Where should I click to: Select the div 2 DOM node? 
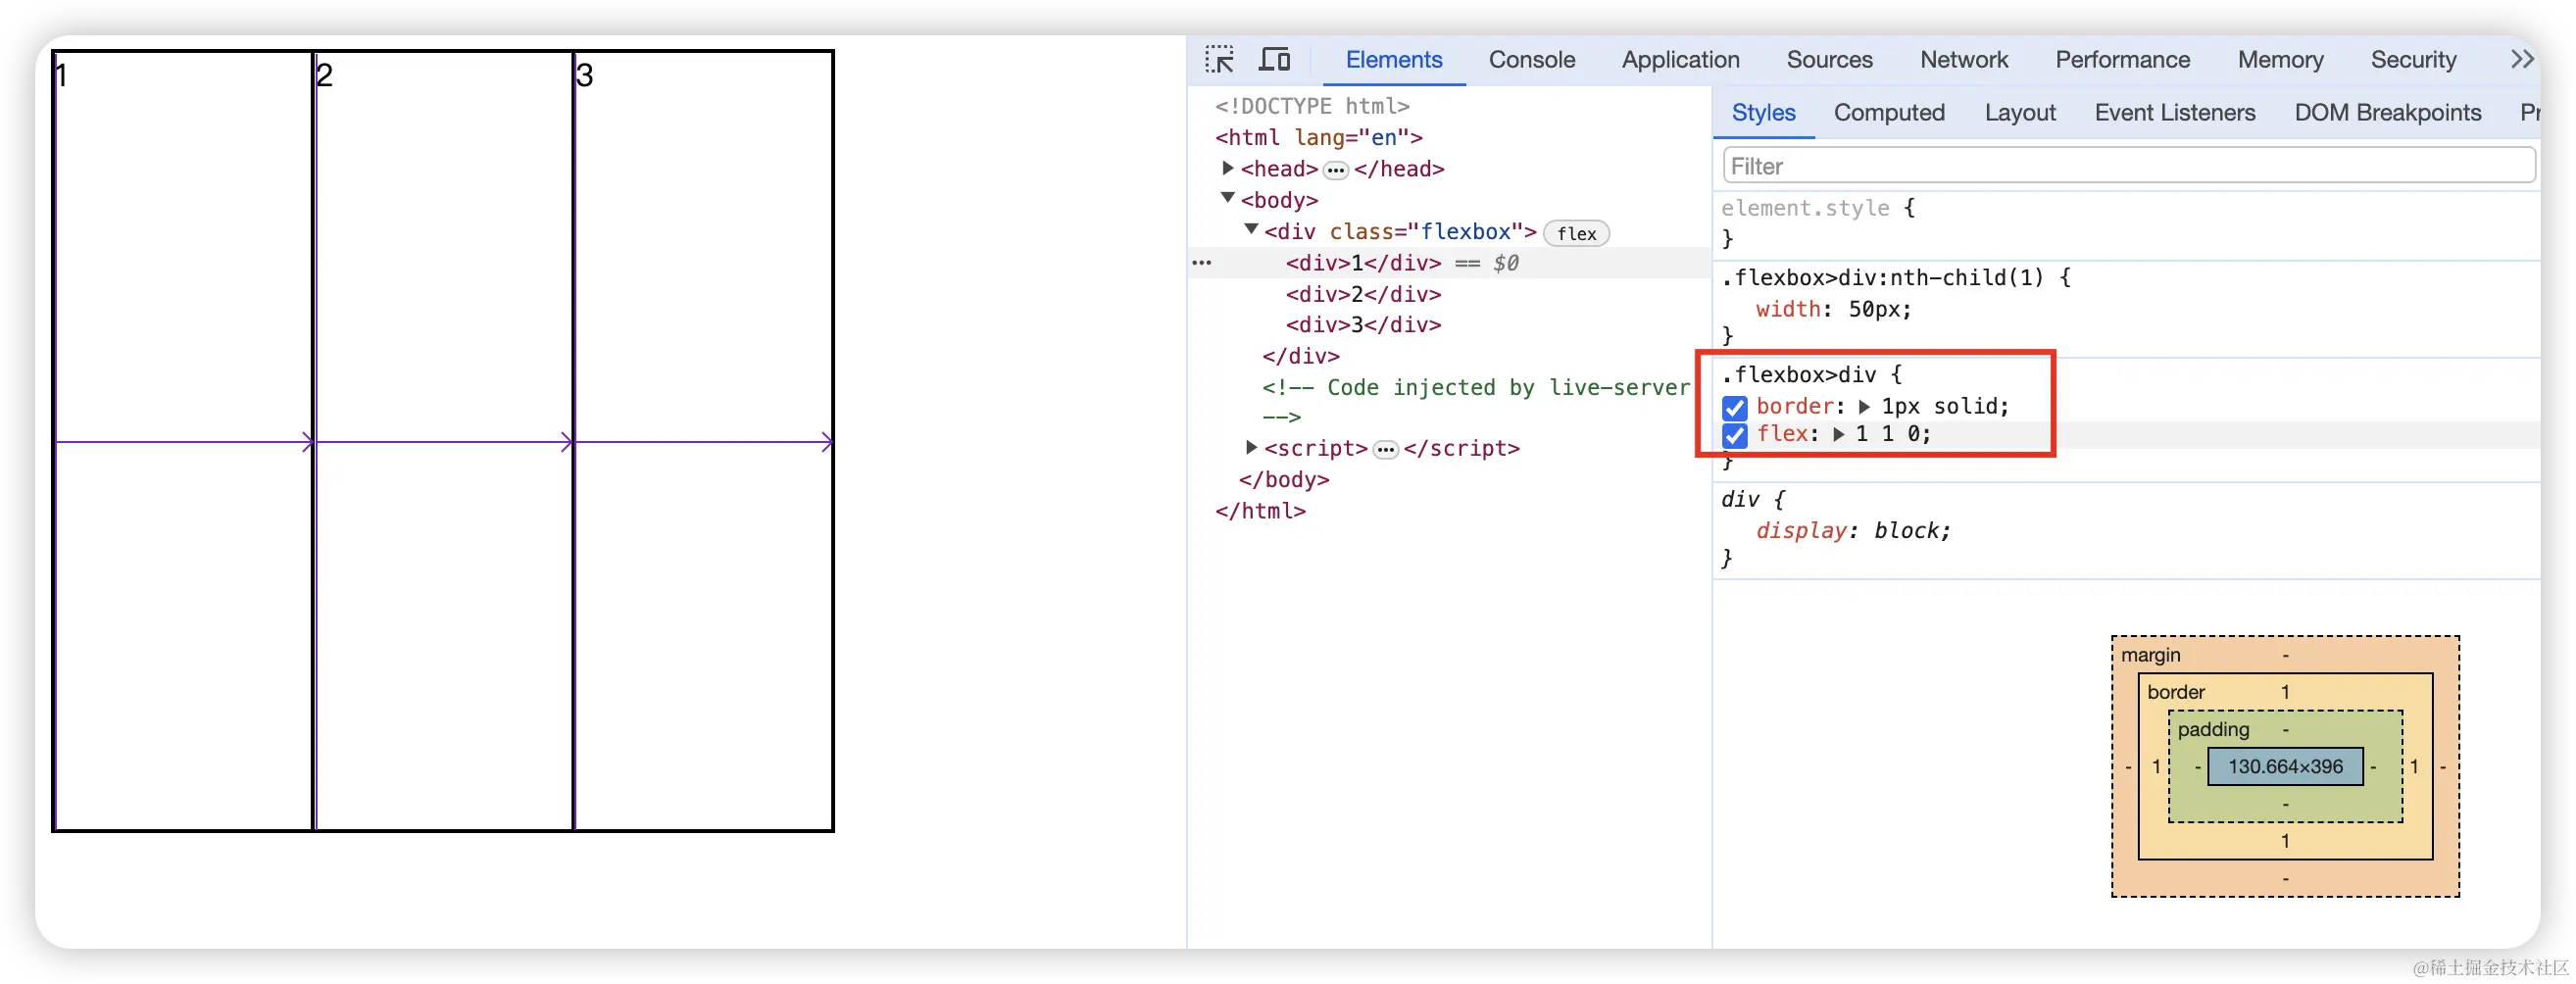tap(1363, 294)
